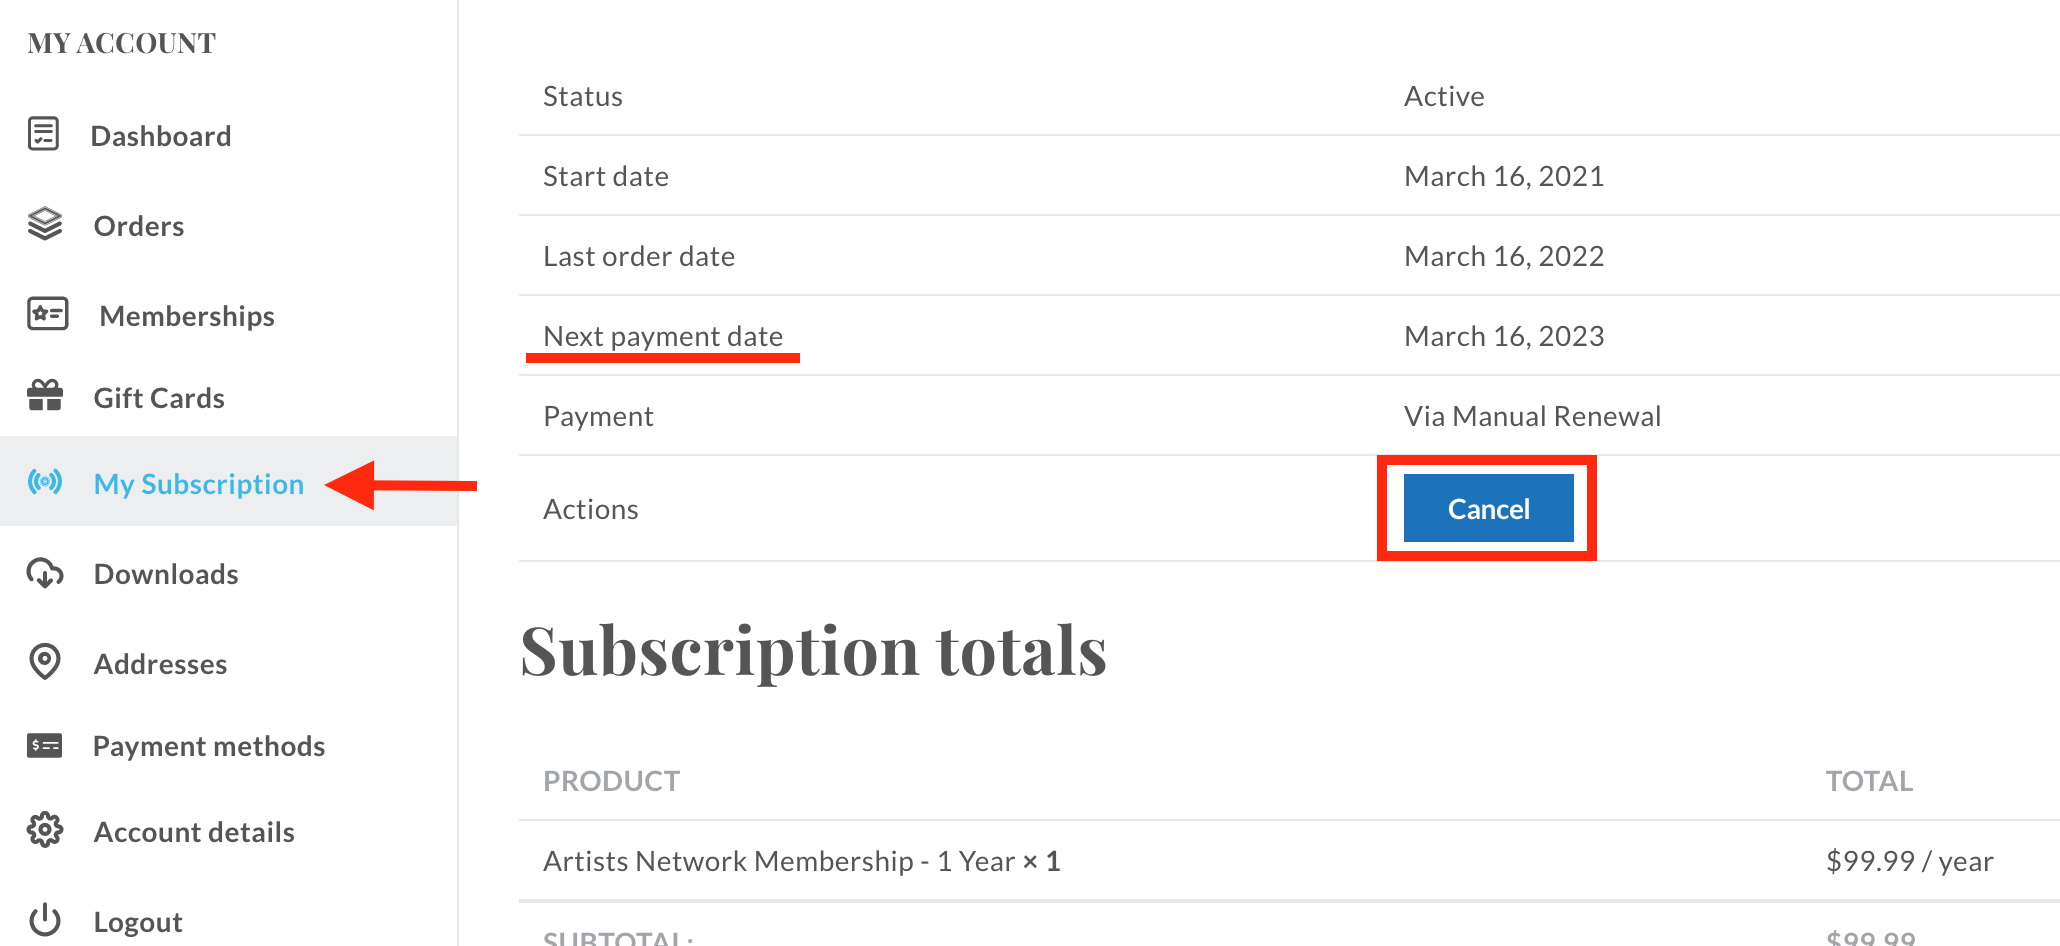Click the Addresses location pin icon
This screenshot has width=2060, height=946.
tap(45, 662)
